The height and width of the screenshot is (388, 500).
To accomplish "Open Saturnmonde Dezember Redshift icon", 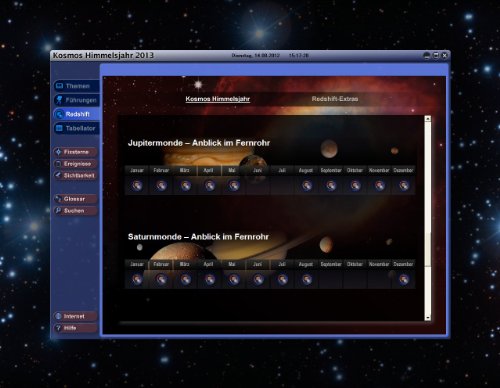I will 404,279.
